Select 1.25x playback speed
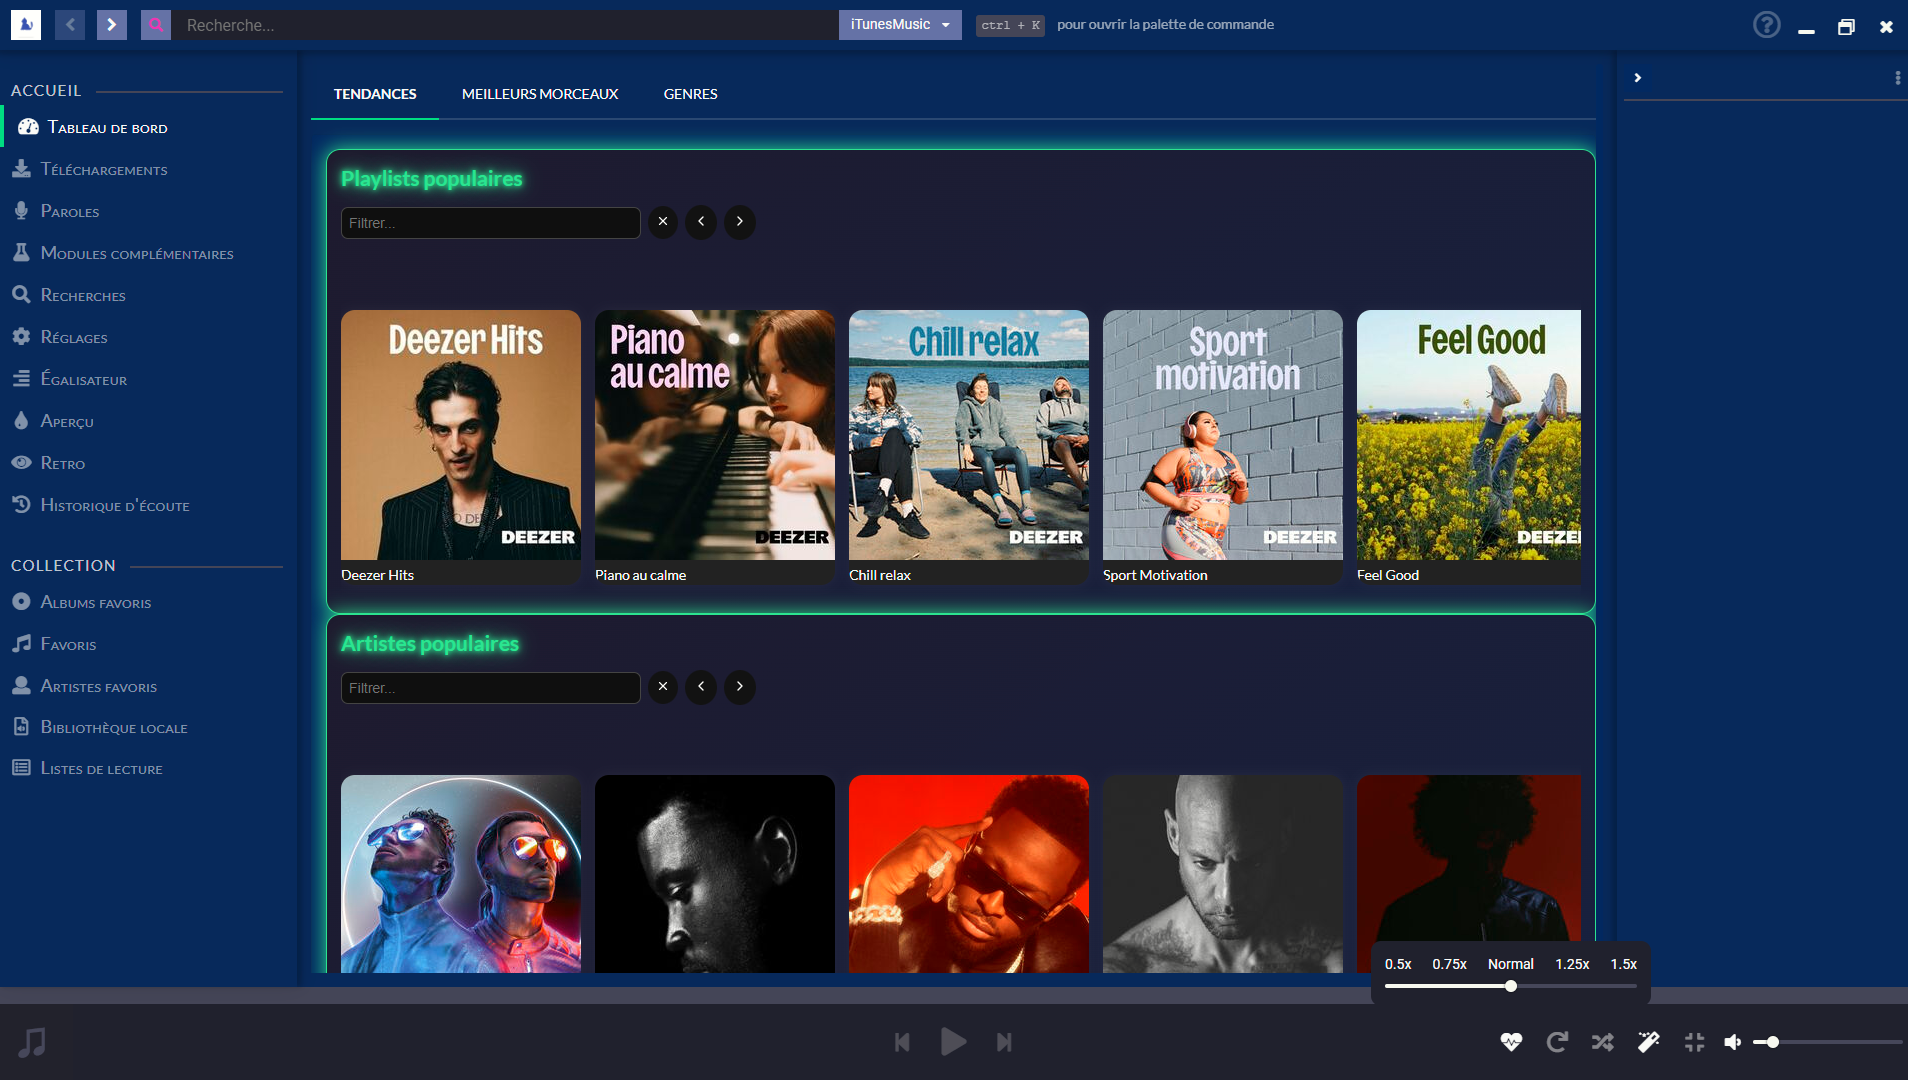The image size is (1908, 1080). tap(1572, 964)
